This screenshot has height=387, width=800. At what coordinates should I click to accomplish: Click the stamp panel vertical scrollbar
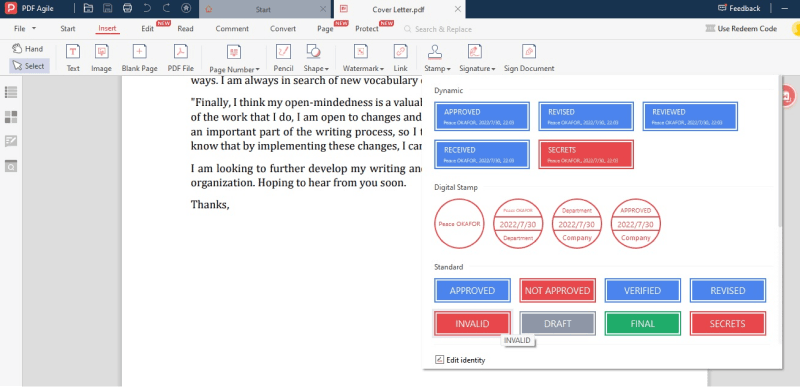[x=779, y=150]
